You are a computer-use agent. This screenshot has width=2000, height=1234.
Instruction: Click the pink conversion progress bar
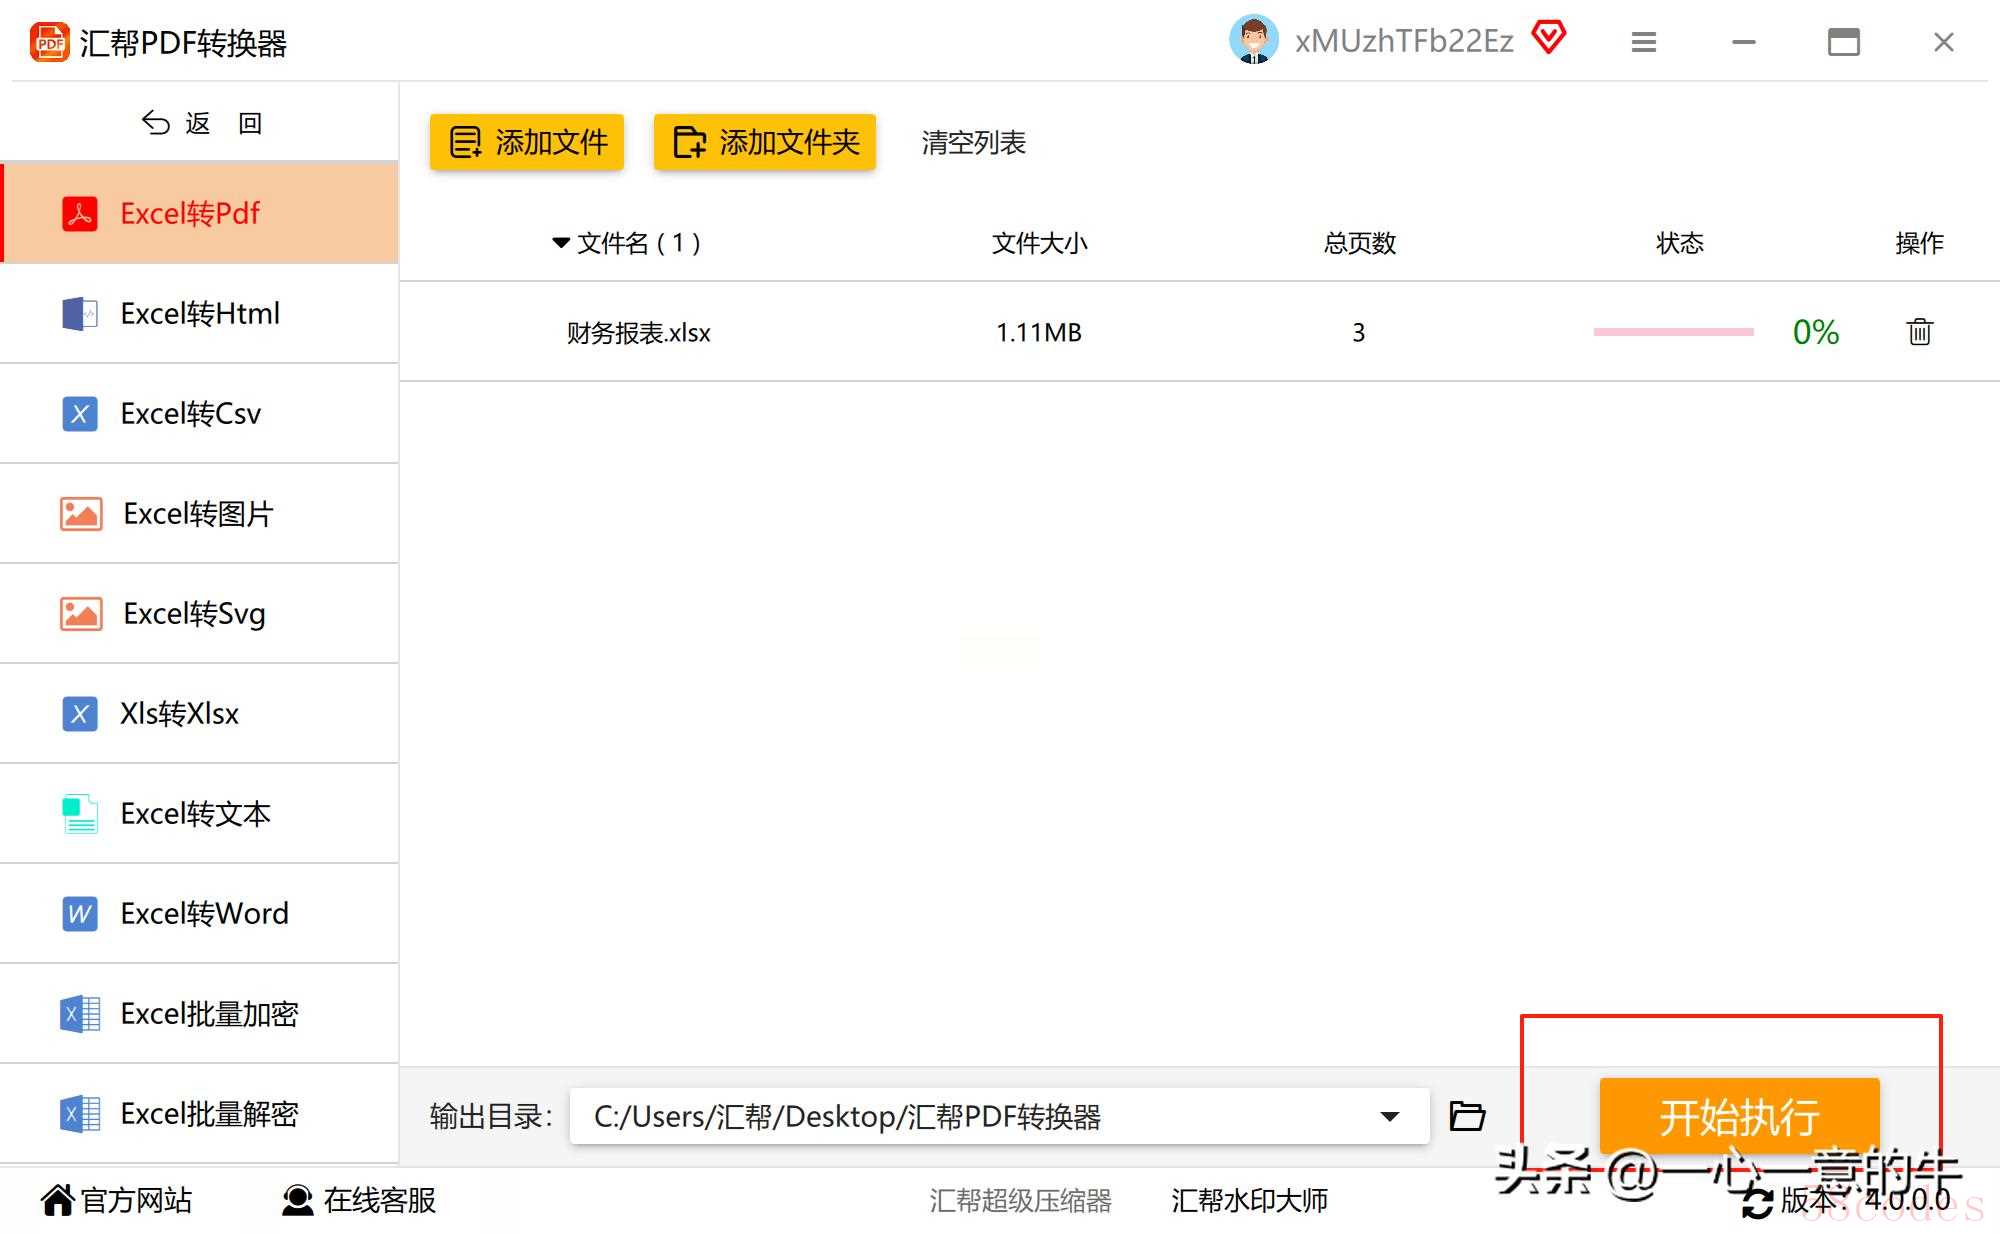[1673, 332]
